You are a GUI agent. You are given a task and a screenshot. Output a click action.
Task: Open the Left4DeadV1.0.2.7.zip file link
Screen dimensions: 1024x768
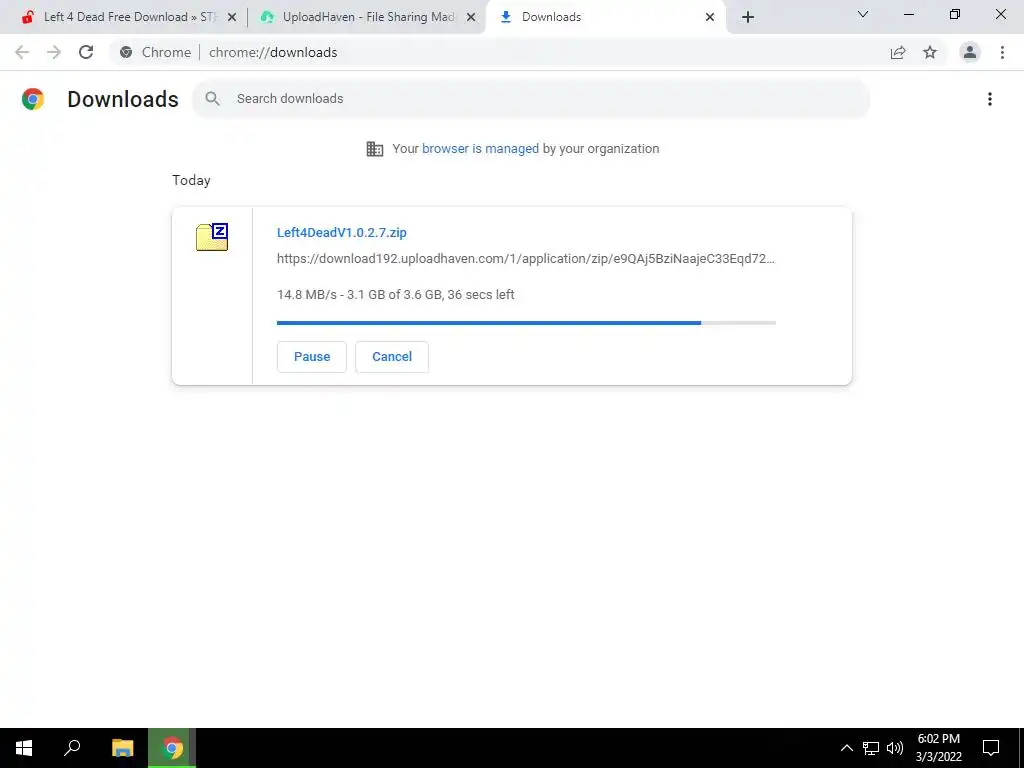pyautogui.click(x=342, y=232)
